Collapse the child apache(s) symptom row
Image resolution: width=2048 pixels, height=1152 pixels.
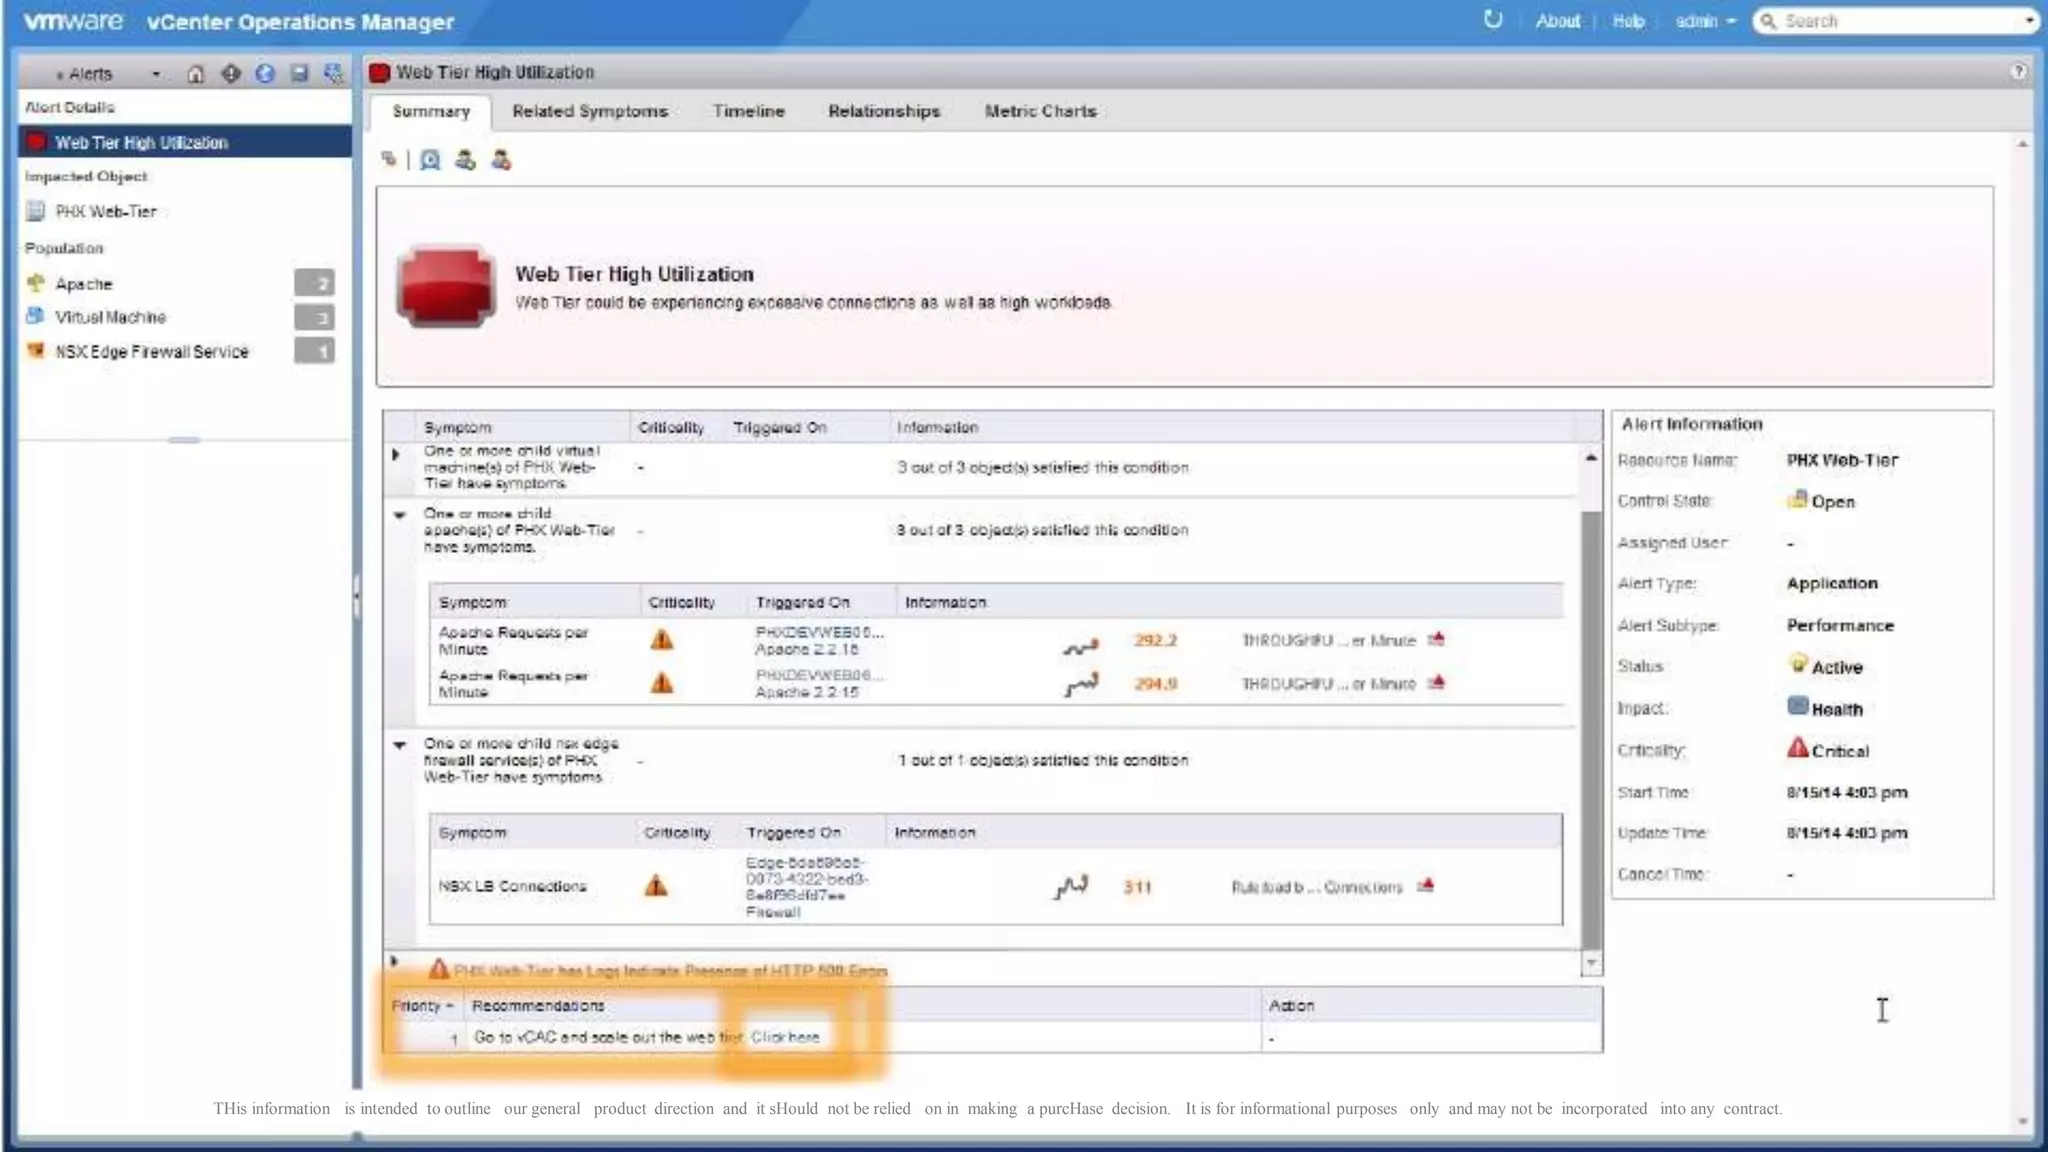point(399,516)
